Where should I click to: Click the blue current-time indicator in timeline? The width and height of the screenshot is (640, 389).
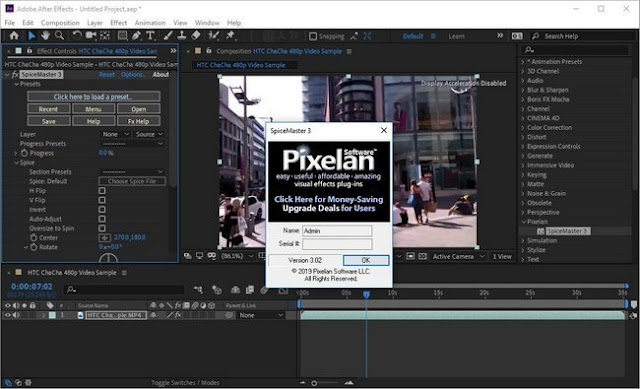point(366,294)
